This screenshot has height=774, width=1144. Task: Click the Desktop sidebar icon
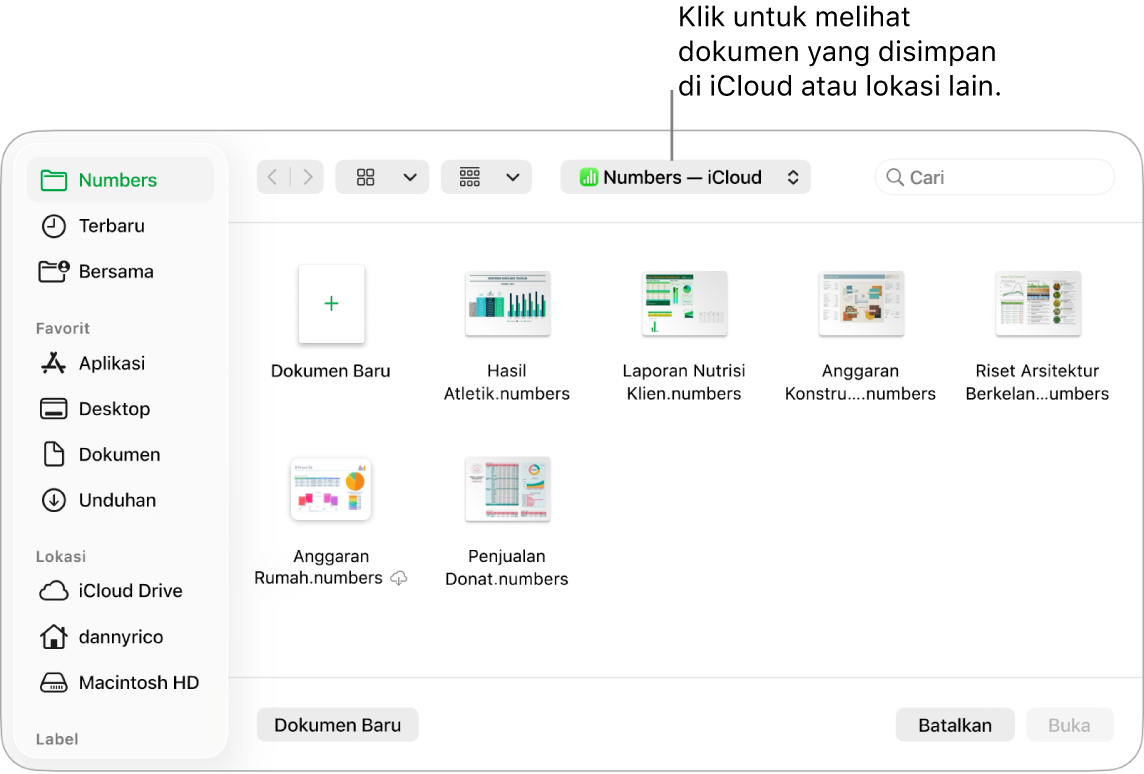[53, 409]
